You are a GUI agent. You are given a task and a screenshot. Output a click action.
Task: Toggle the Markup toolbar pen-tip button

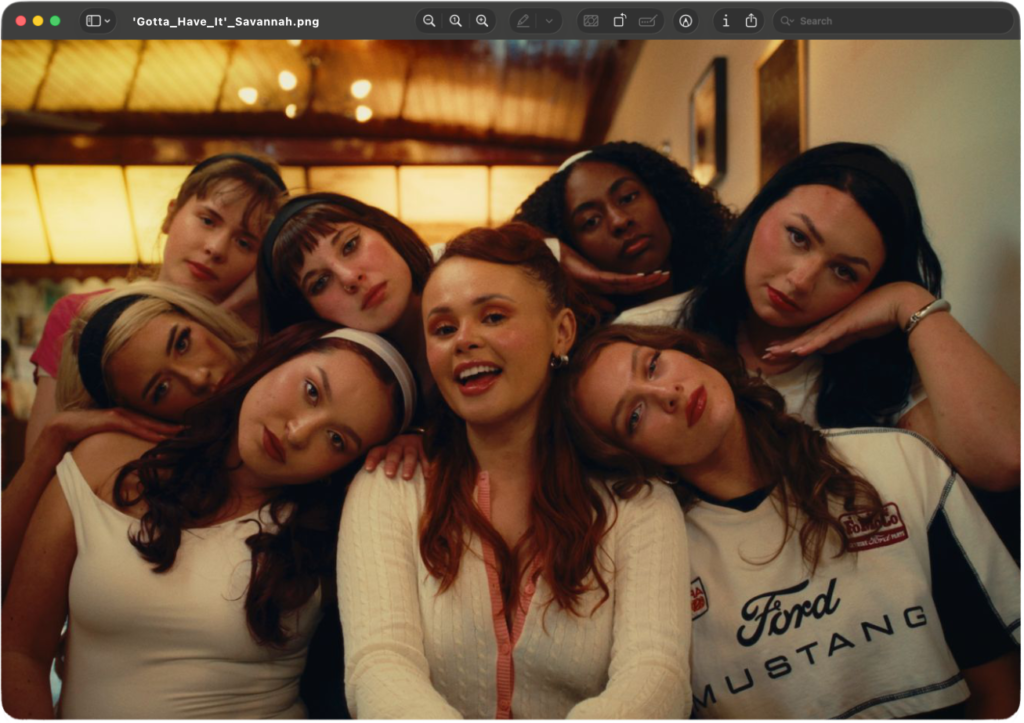click(685, 21)
